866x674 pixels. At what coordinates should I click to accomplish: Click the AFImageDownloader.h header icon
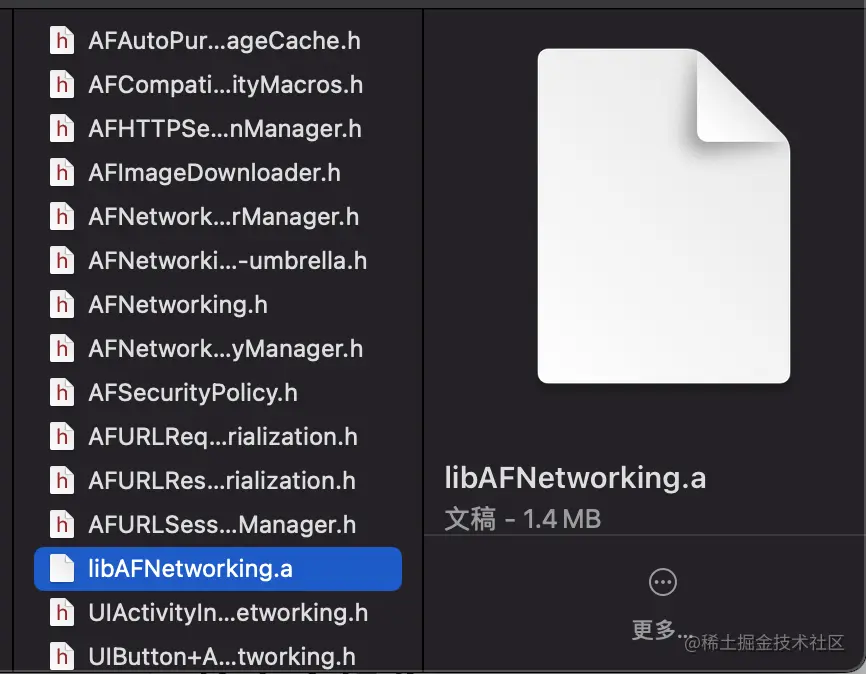[x=62, y=173]
